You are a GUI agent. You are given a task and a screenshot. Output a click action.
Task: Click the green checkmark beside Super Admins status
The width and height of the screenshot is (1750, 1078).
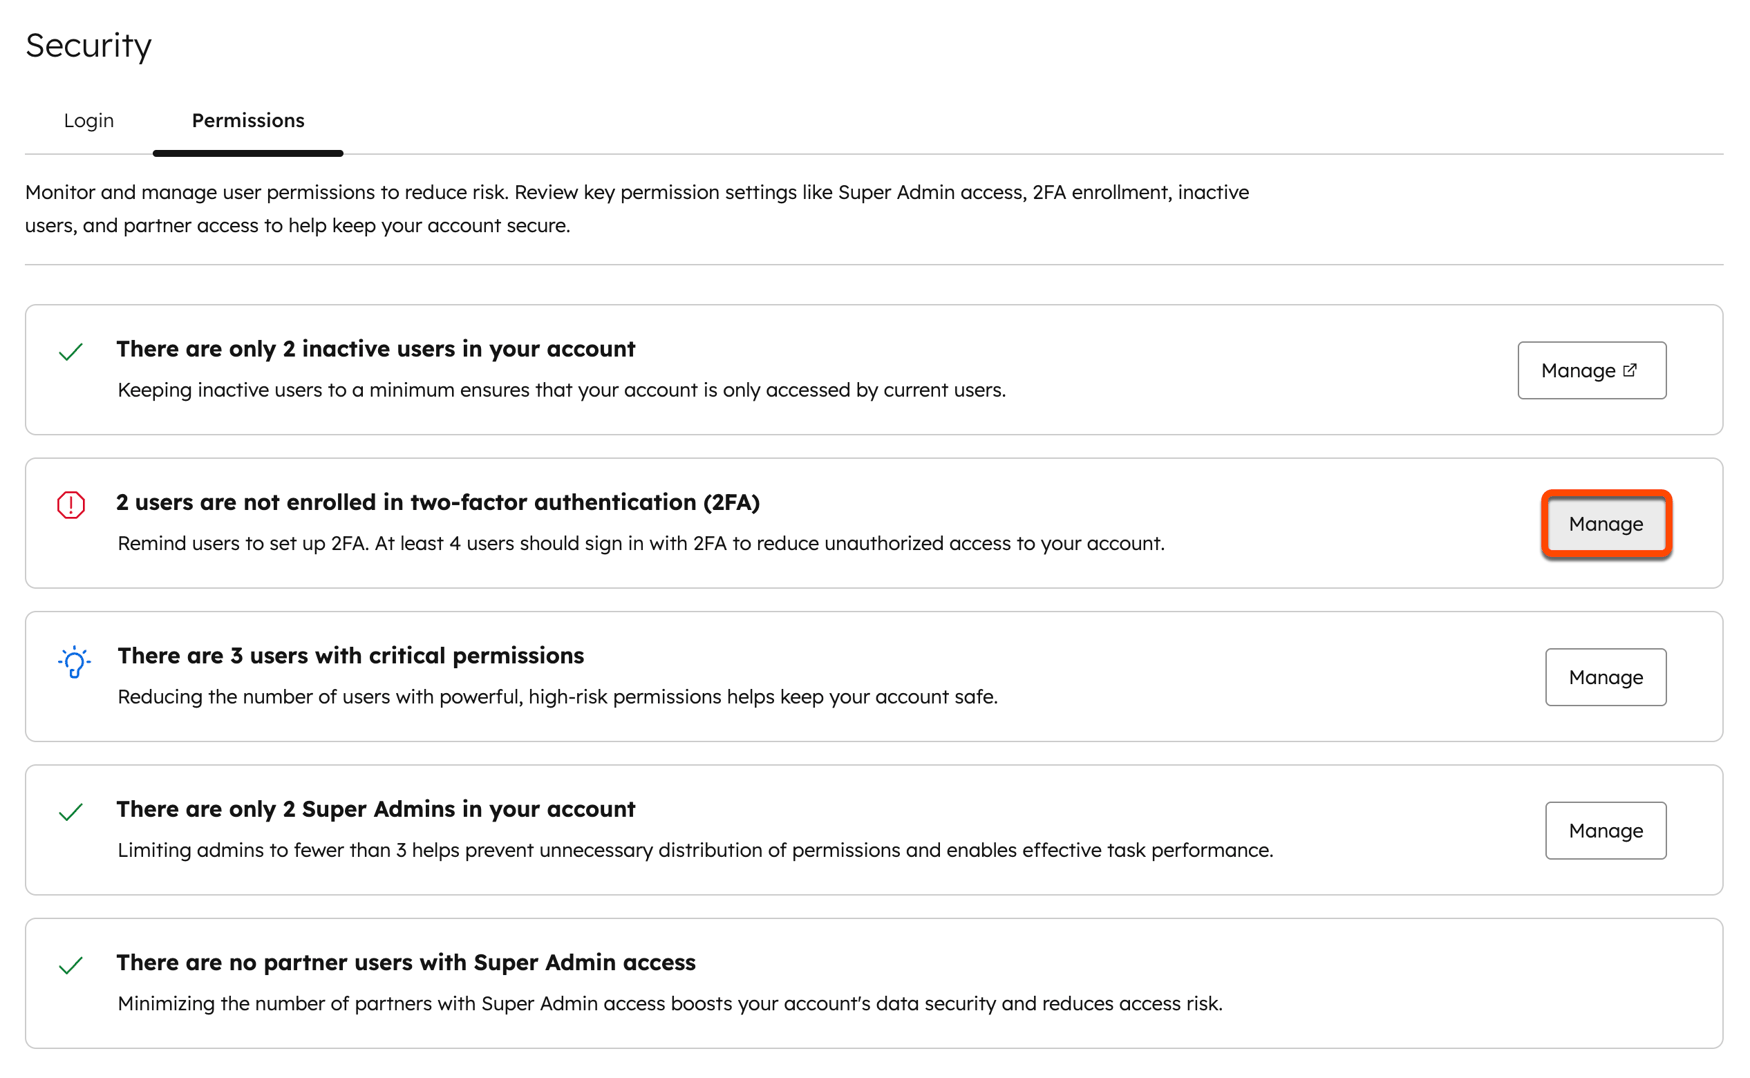tap(69, 812)
